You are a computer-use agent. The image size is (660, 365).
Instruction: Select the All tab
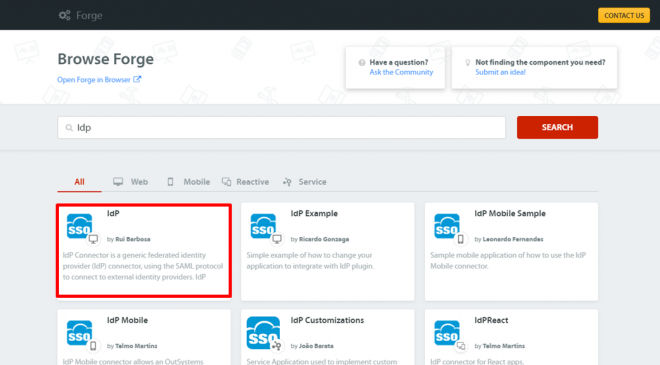tap(79, 182)
